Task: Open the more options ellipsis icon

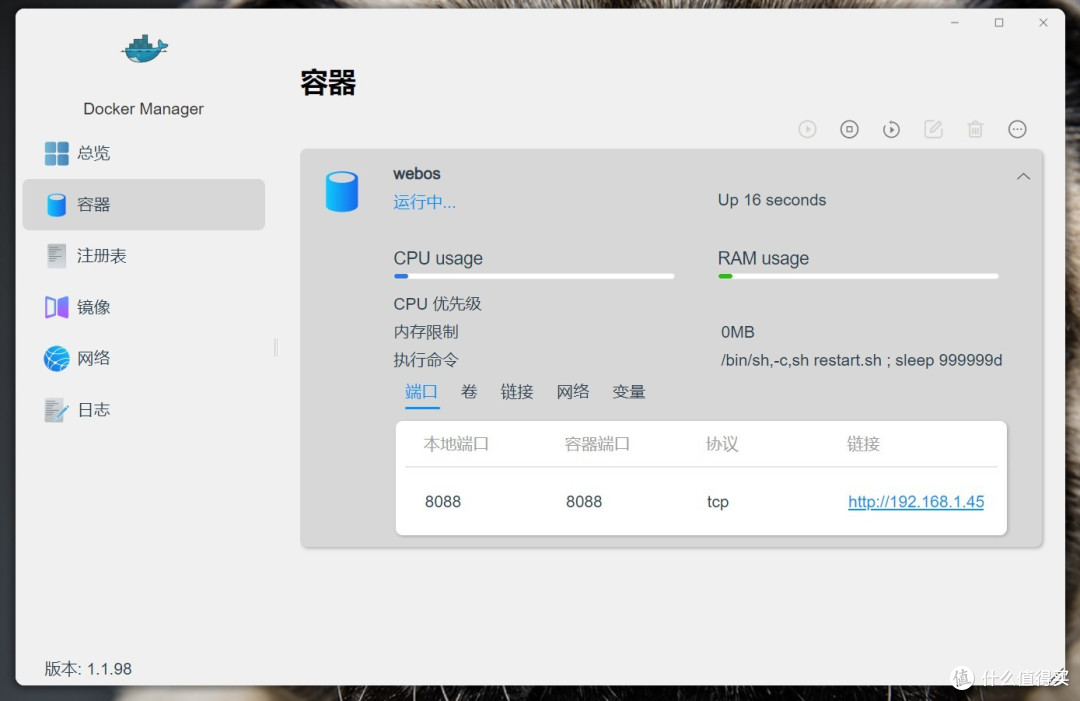Action: tap(1017, 128)
